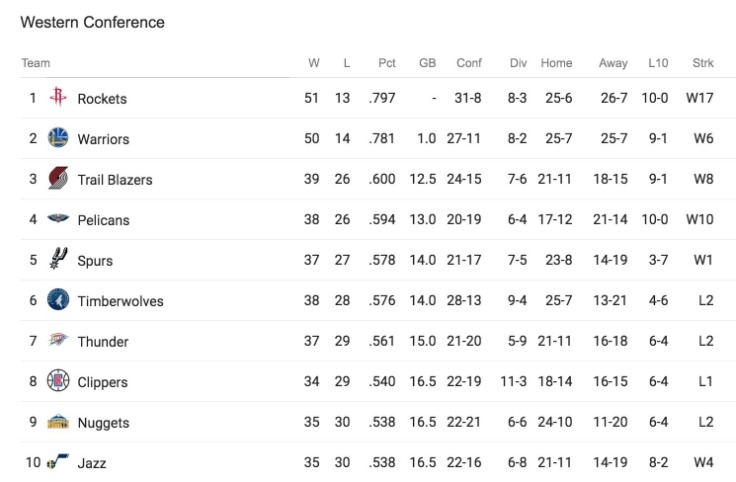Click the Nuggets team logo
The width and height of the screenshot is (736, 482).
(x=58, y=422)
